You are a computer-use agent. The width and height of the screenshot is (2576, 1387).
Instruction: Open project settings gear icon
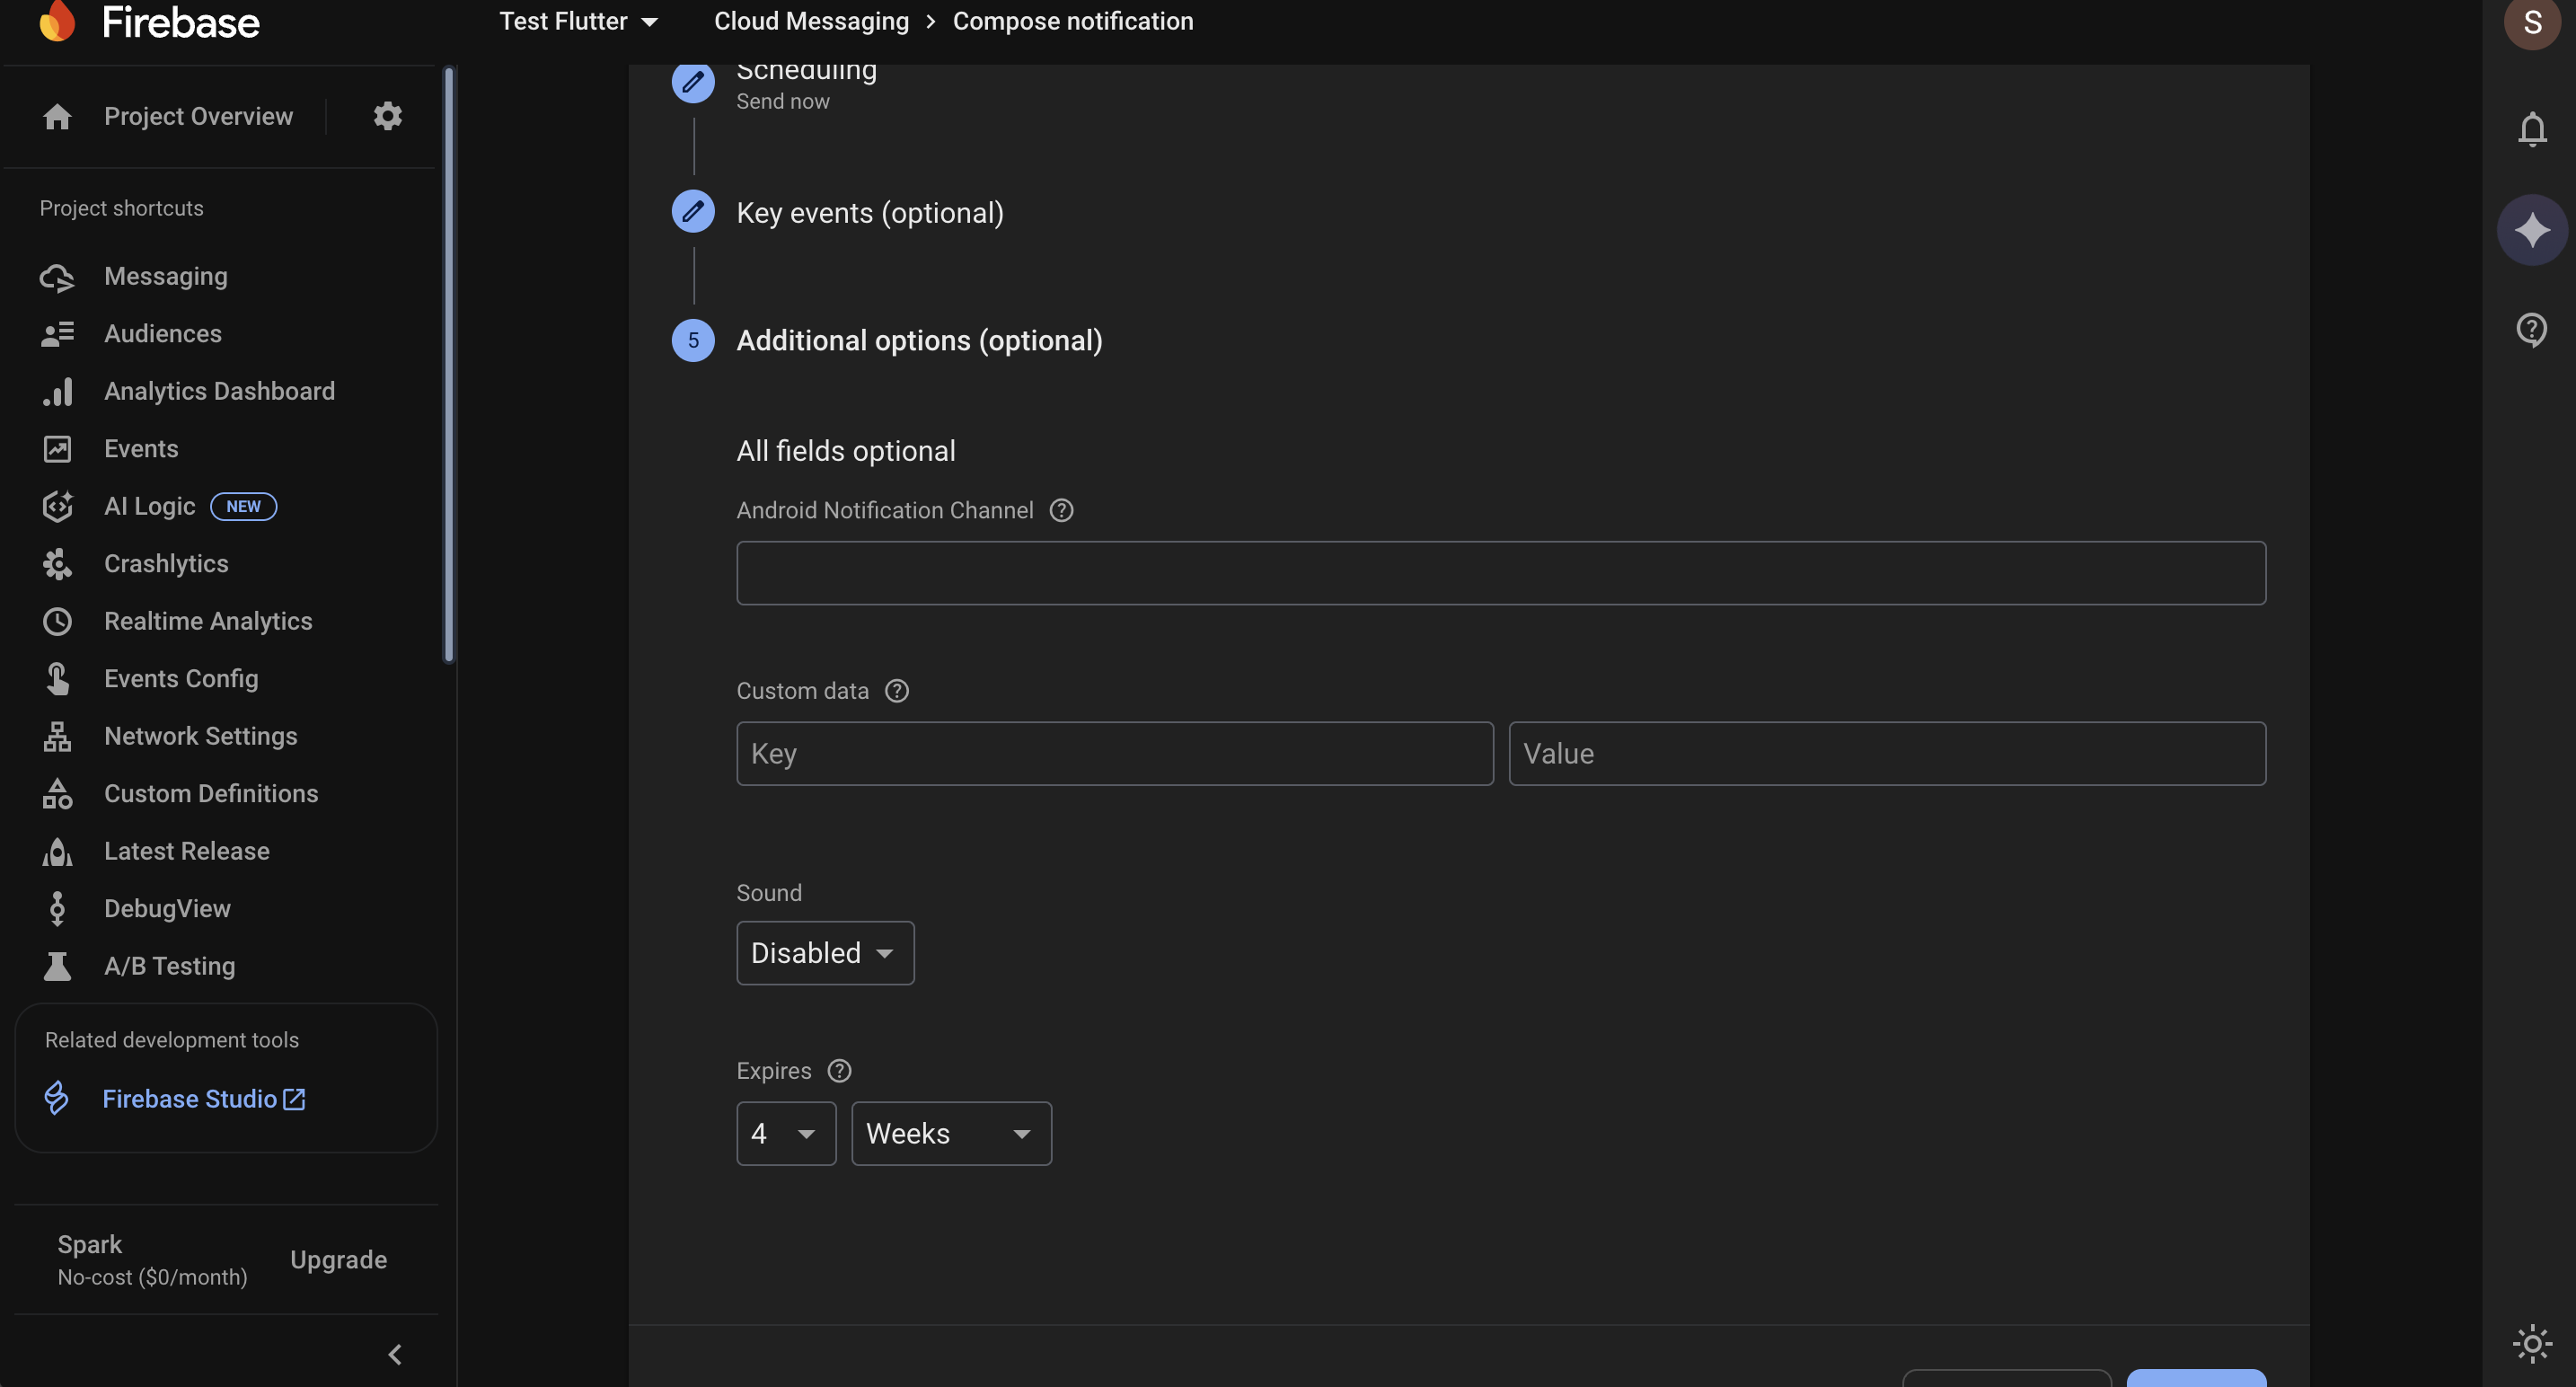pyautogui.click(x=387, y=116)
